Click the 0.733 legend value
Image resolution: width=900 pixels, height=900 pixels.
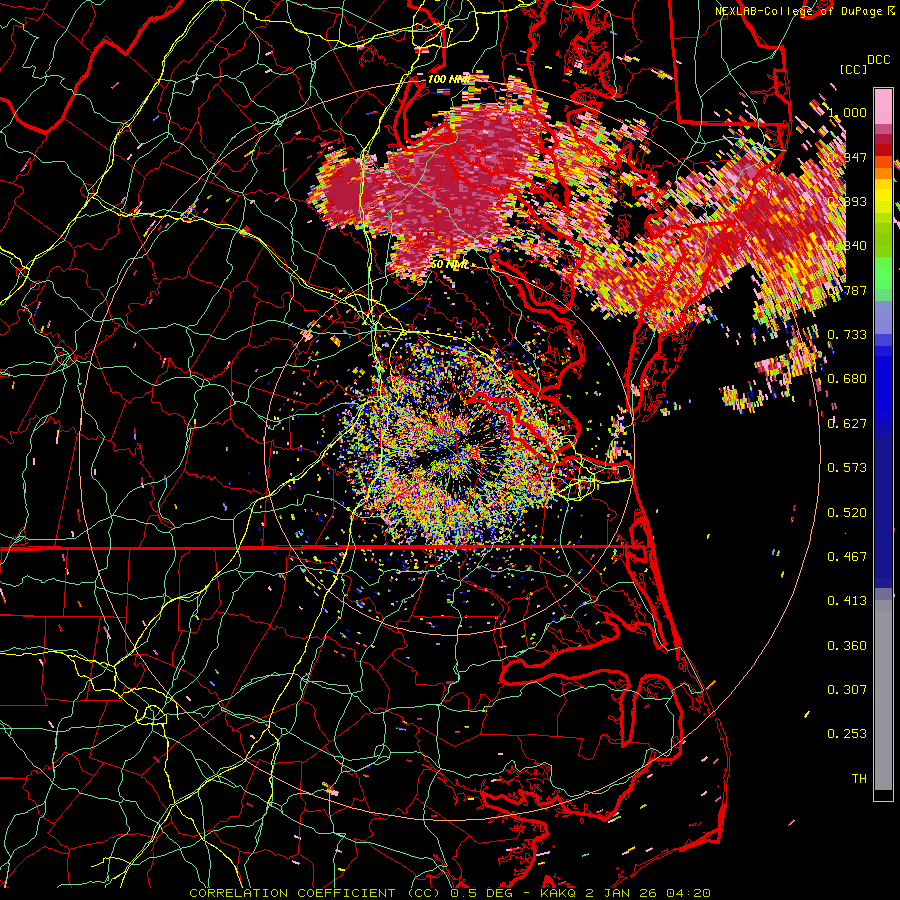(x=847, y=335)
